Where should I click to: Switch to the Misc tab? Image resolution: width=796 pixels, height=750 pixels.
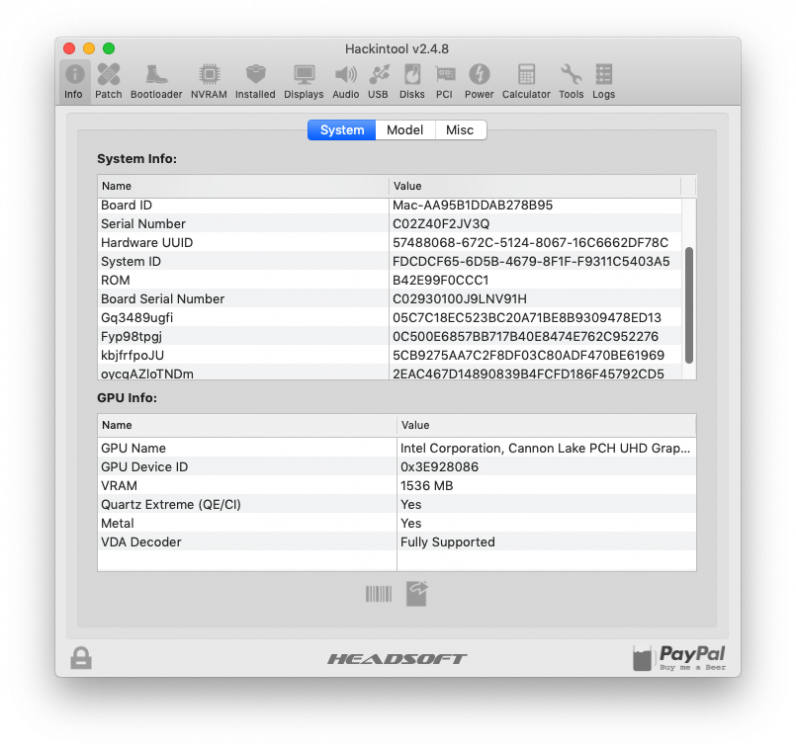click(x=460, y=130)
